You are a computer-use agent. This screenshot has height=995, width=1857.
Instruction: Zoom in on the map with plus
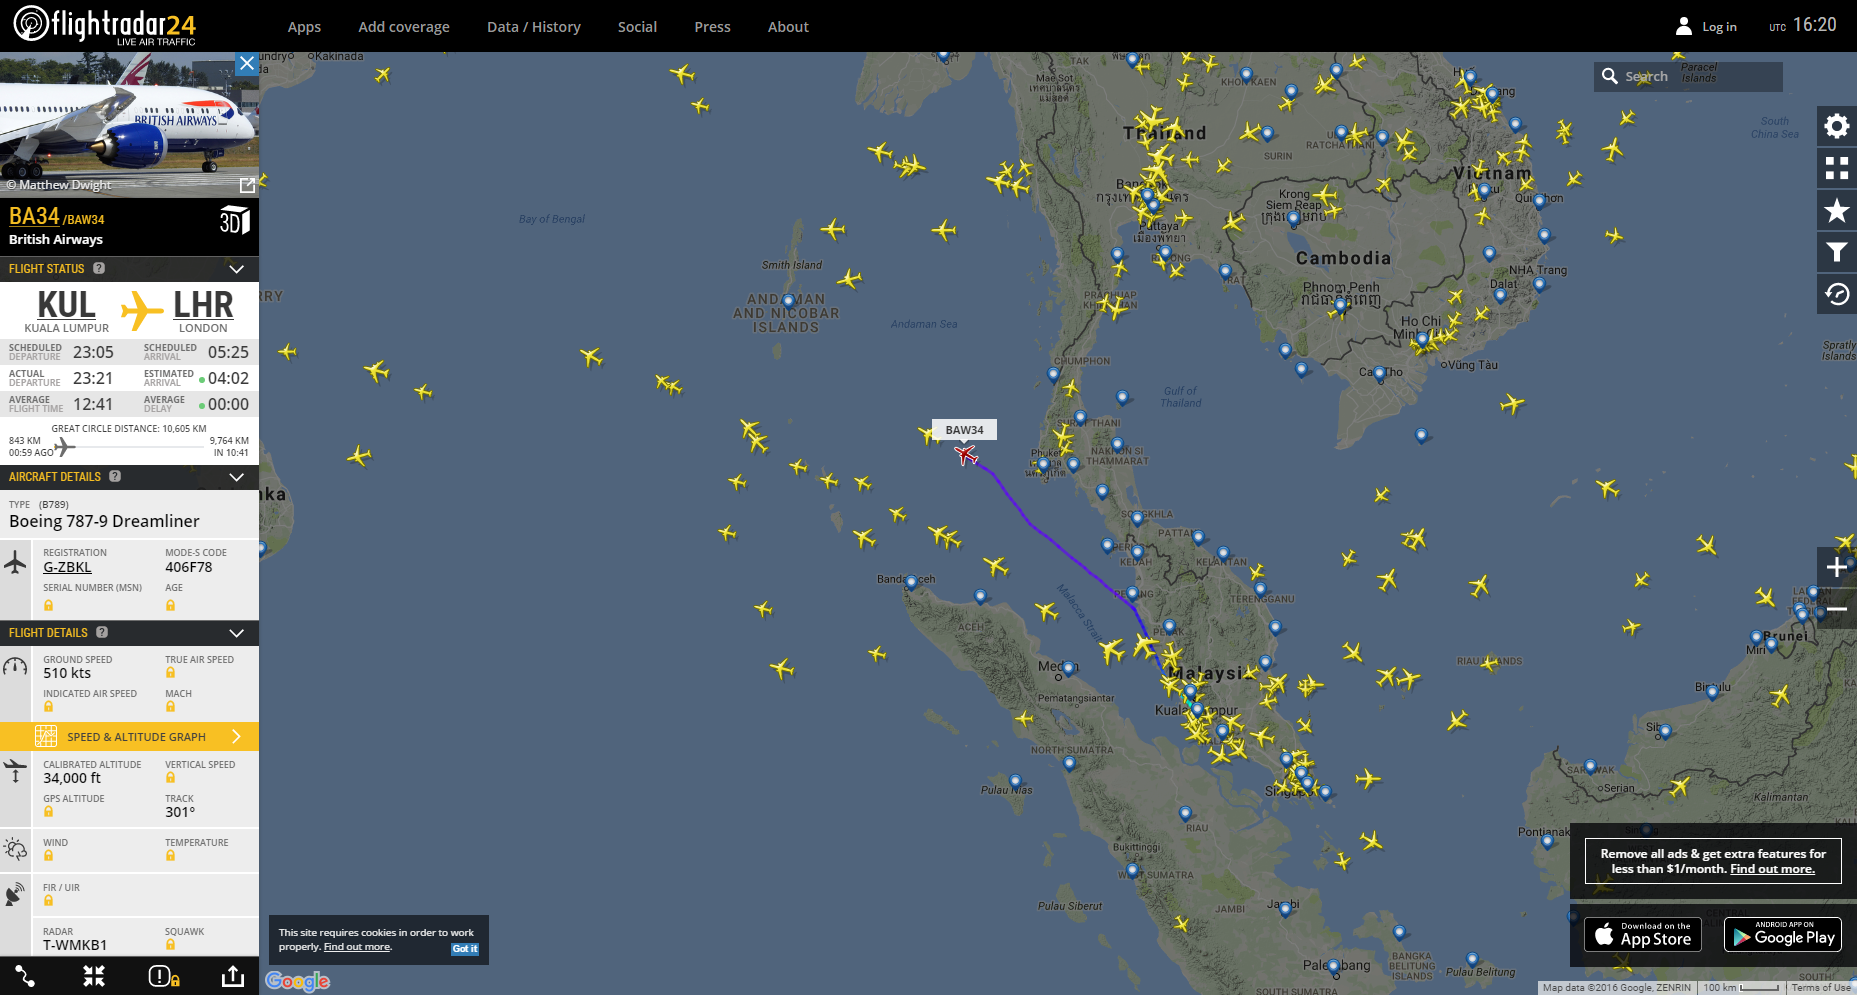click(1836, 567)
